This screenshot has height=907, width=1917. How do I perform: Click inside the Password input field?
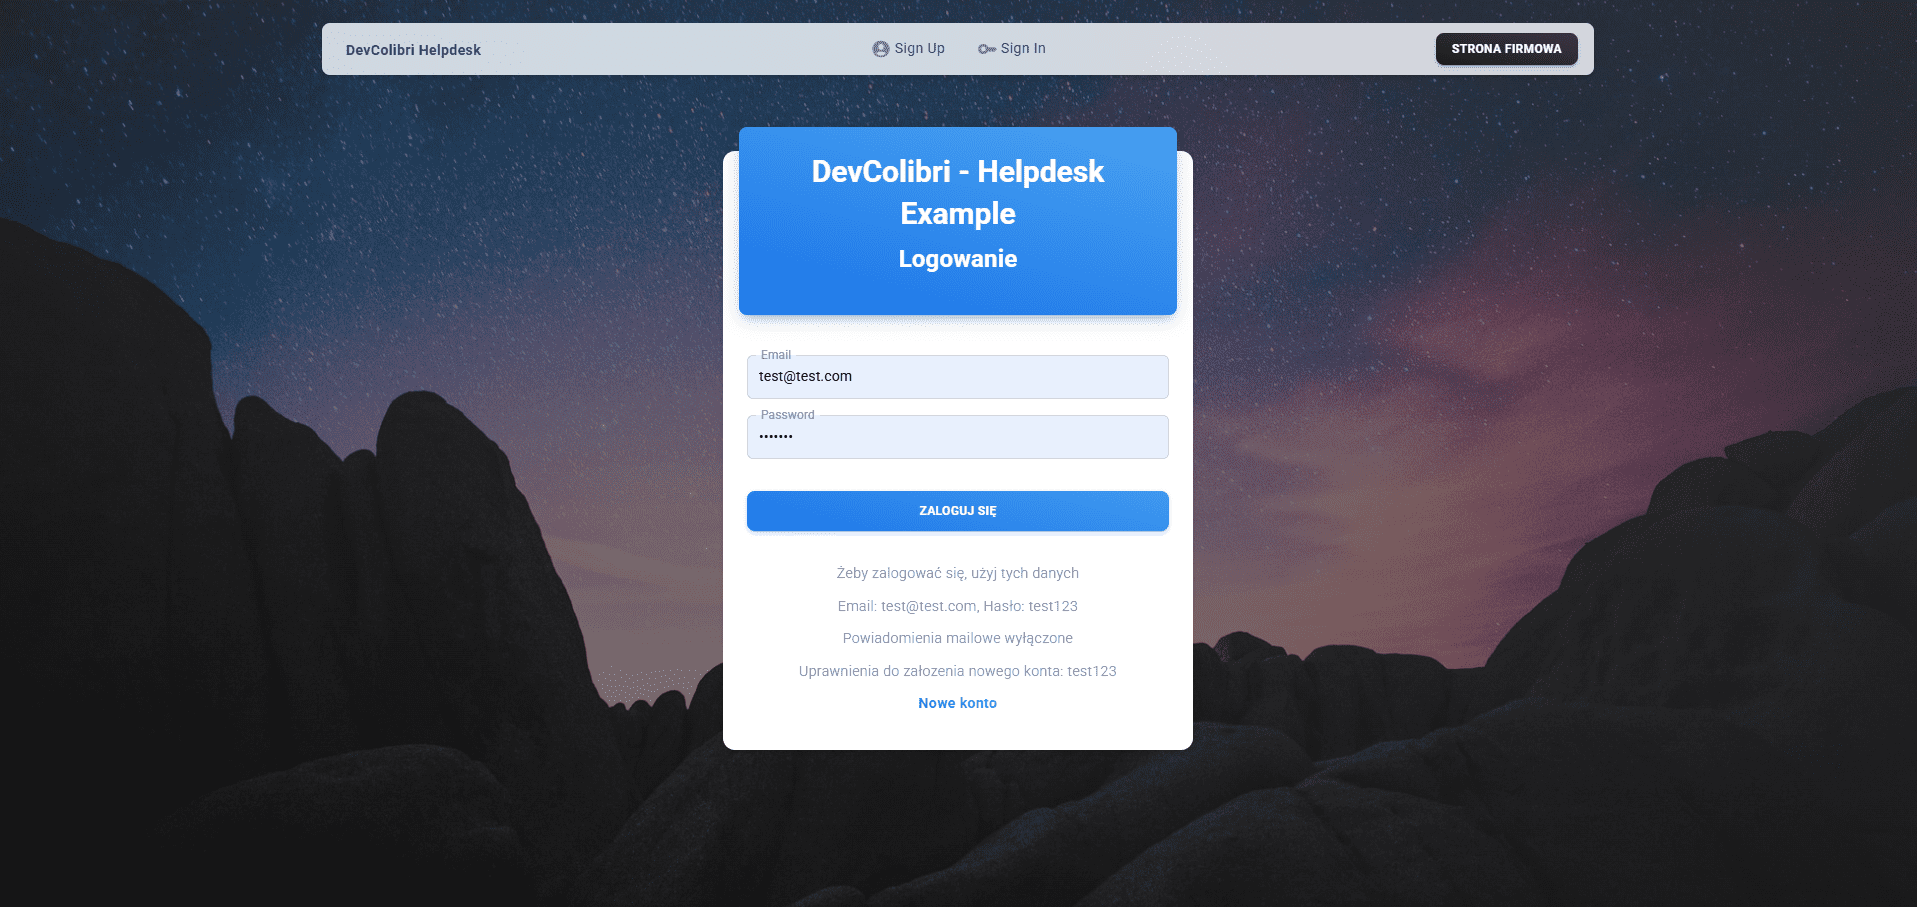click(957, 437)
